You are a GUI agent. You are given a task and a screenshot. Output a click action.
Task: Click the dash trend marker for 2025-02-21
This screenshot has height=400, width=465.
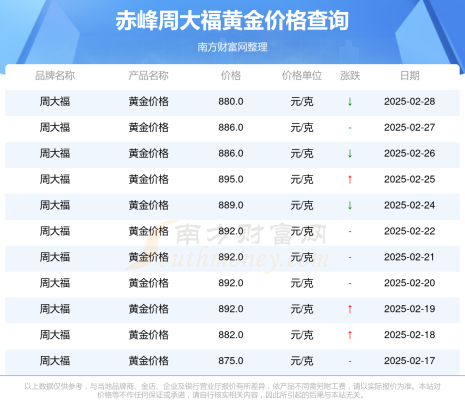tap(350, 257)
